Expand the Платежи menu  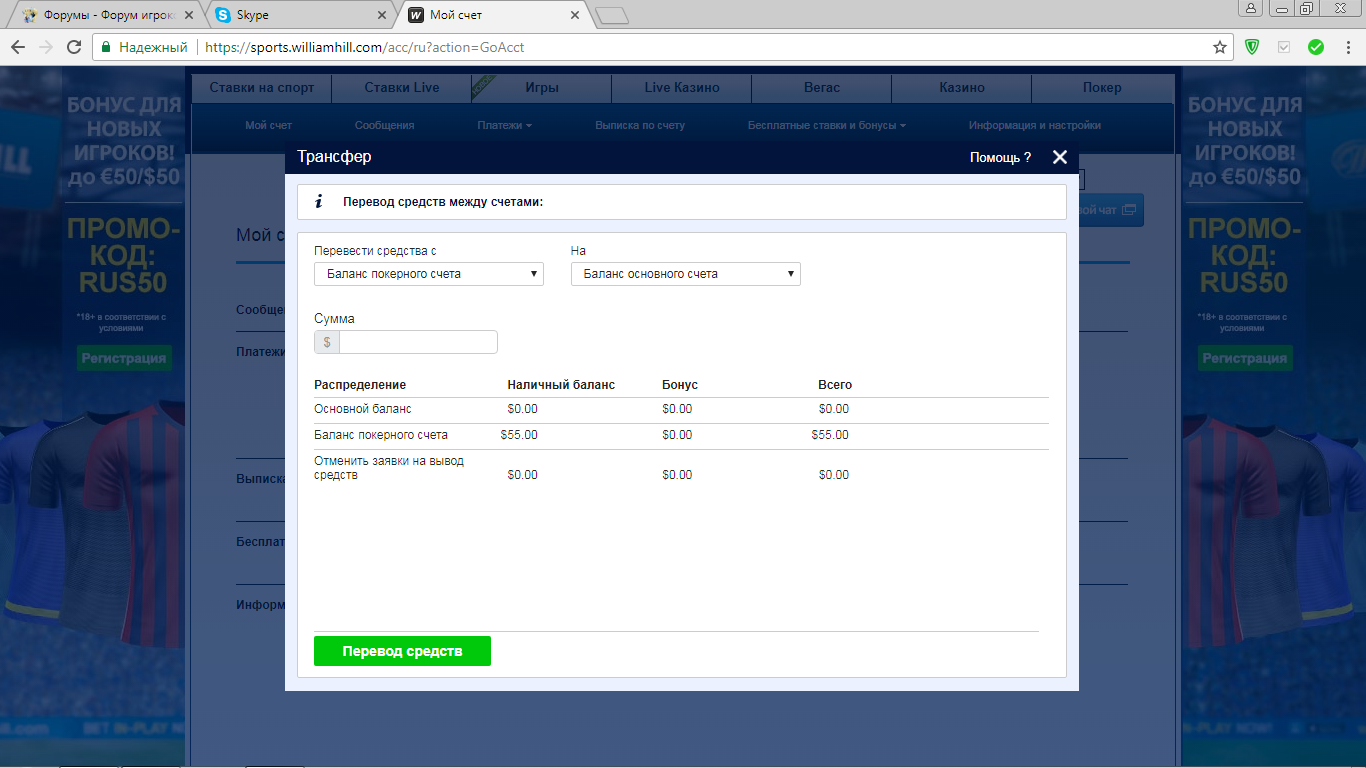point(504,126)
